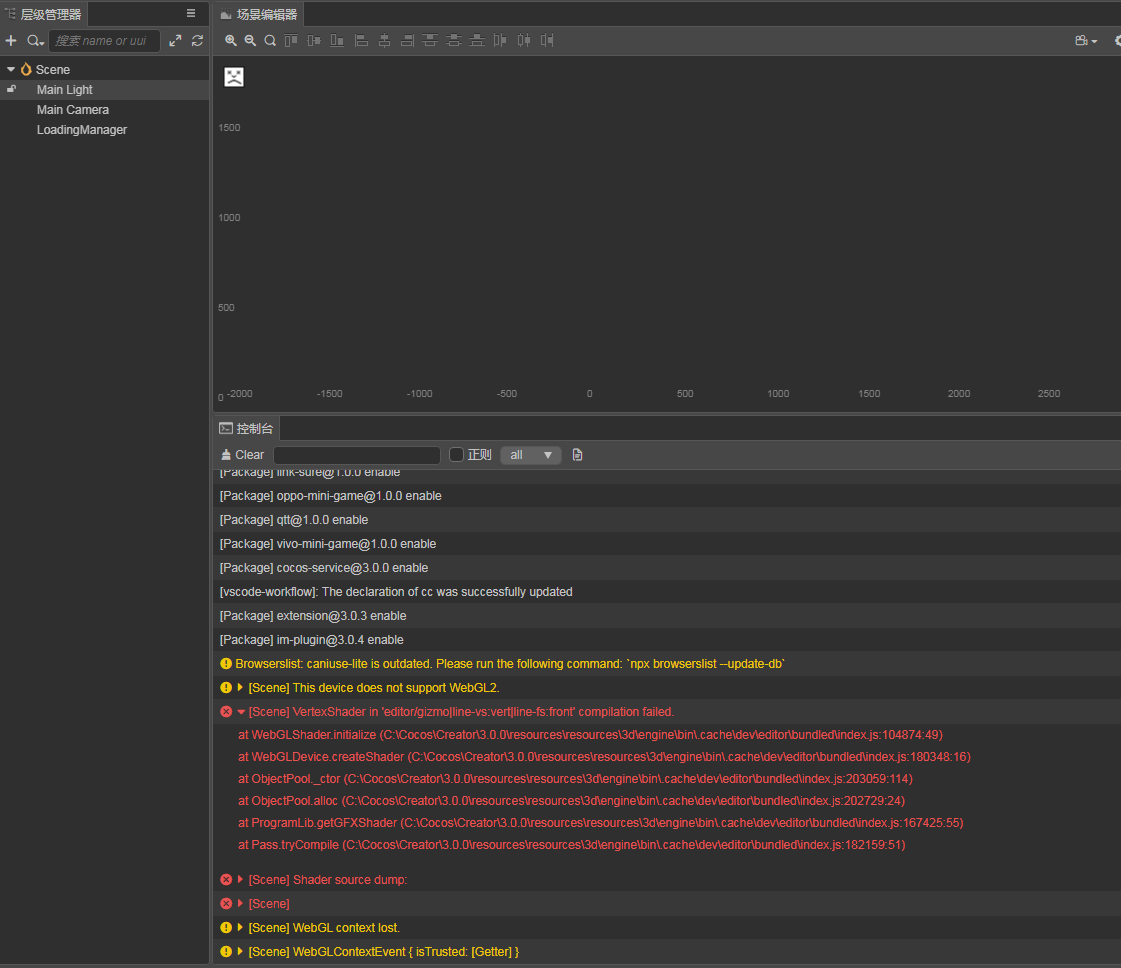Click the zoom in magnifier icon
Screen dimensions: 1121x968
point(230,41)
